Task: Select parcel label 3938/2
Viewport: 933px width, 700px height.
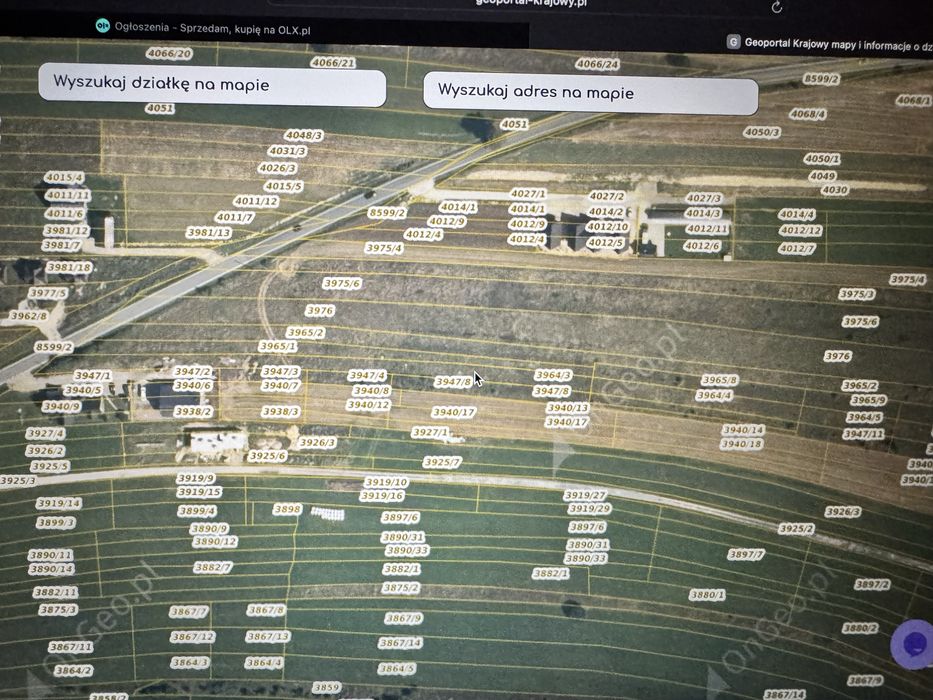Action: point(193,411)
